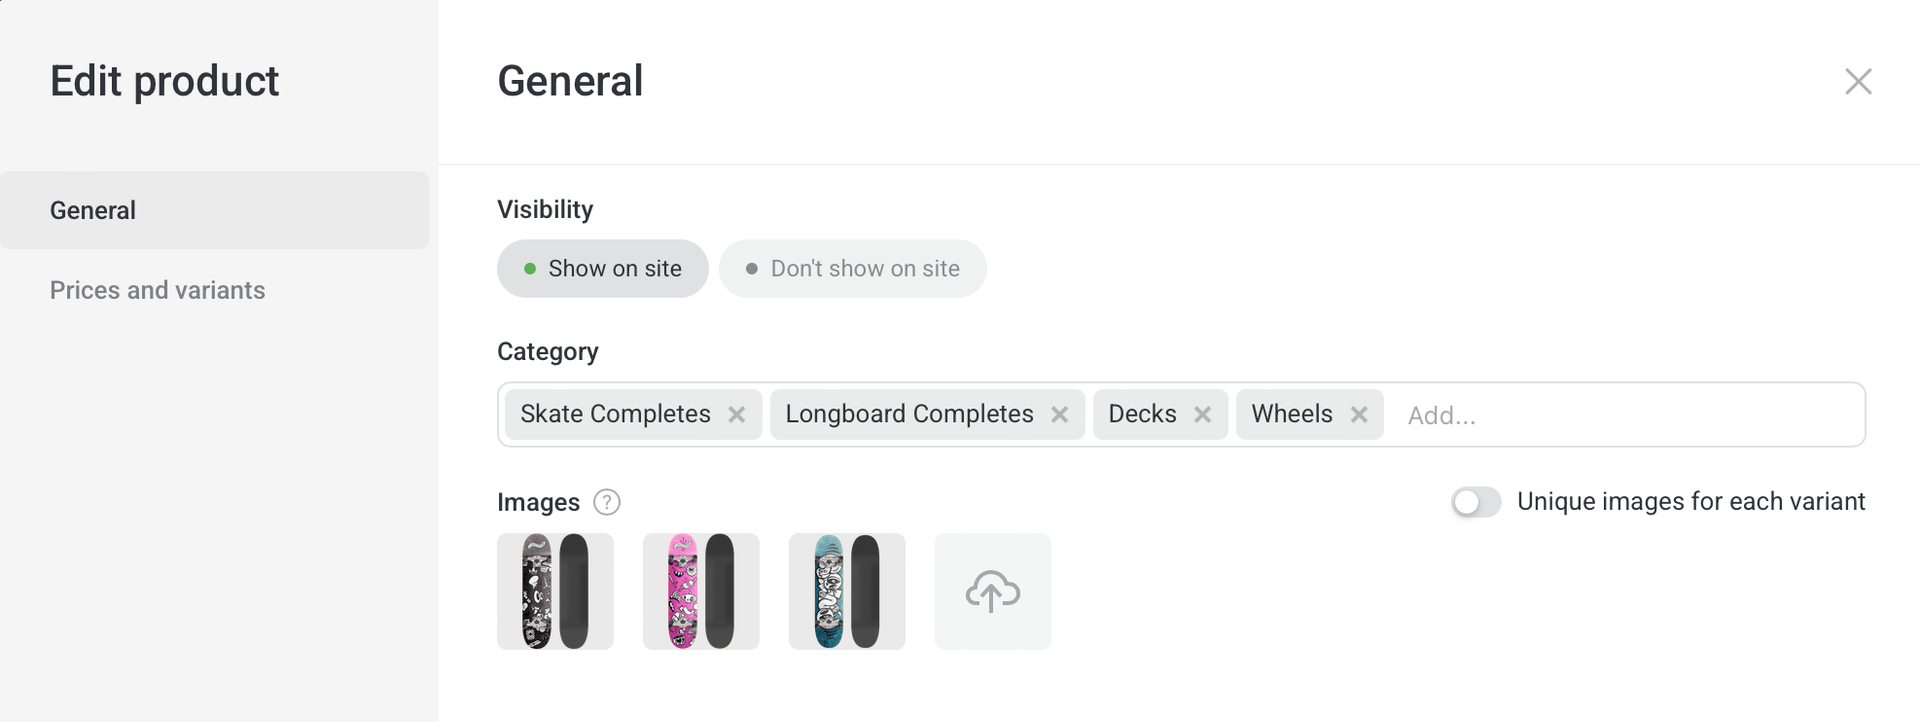Viewport: 1920px width, 722px height.
Task: Remove the Wheels category tag
Action: [x=1359, y=414]
